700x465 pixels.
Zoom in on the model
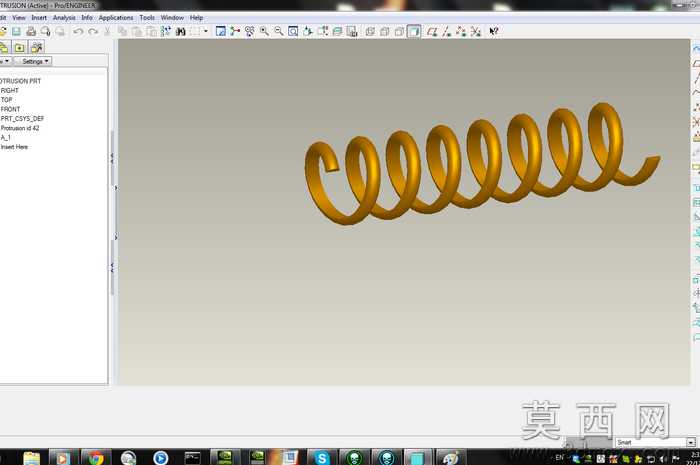pos(264,31)
